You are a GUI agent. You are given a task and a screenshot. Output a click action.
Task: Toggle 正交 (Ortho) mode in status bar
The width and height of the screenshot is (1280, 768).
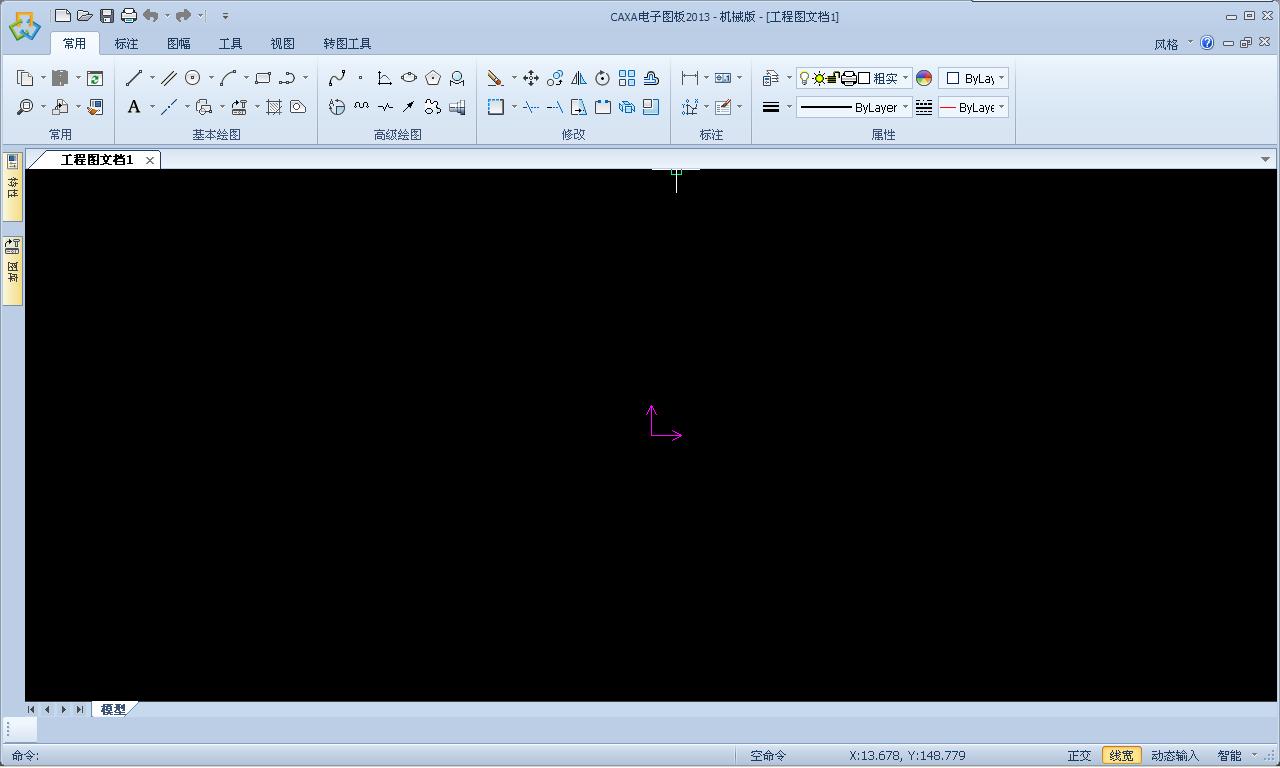1079,756
